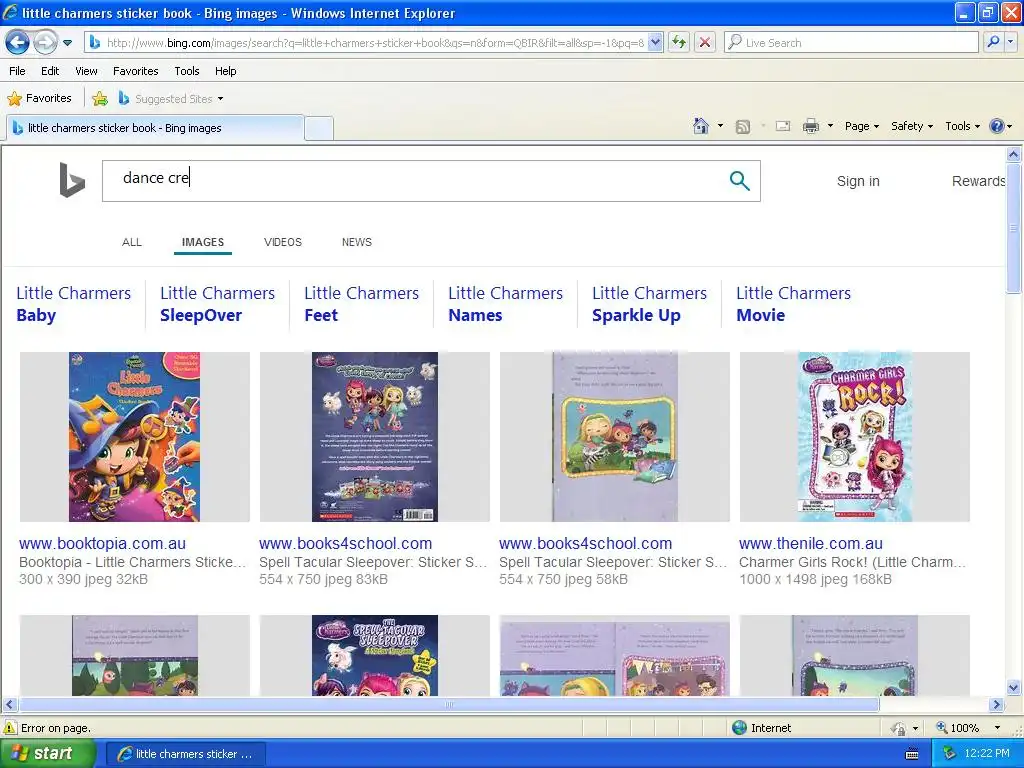Image resolution: width=1024 pixels, height=768 pixels.
Task: Add page to Favorites bar icon
Action: 100,99
